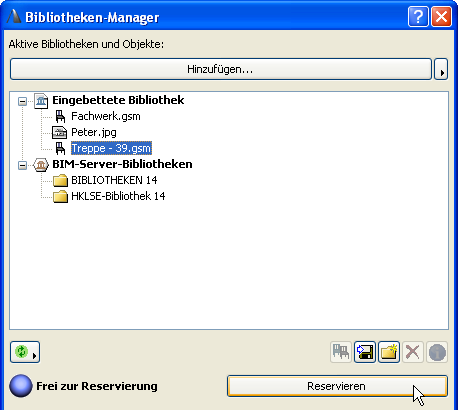Select the Peter.jpg image file

tap(94, 132)
